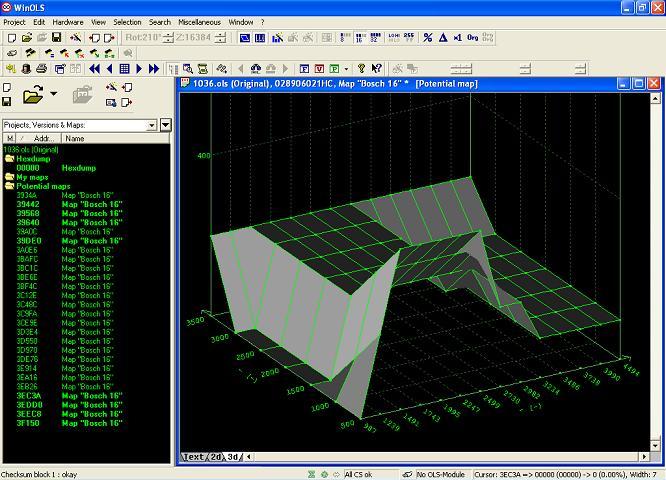Toggle the 255 FF number format button
Image resolution: width=666 pixels, height=480 pixels.
click(409, 37)
